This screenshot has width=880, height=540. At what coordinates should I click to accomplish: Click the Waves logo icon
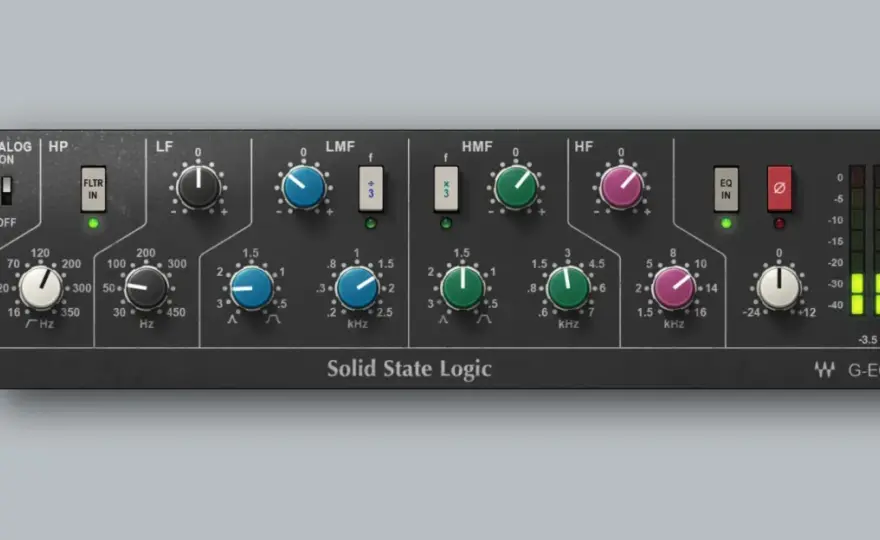[x=824, y=369]
